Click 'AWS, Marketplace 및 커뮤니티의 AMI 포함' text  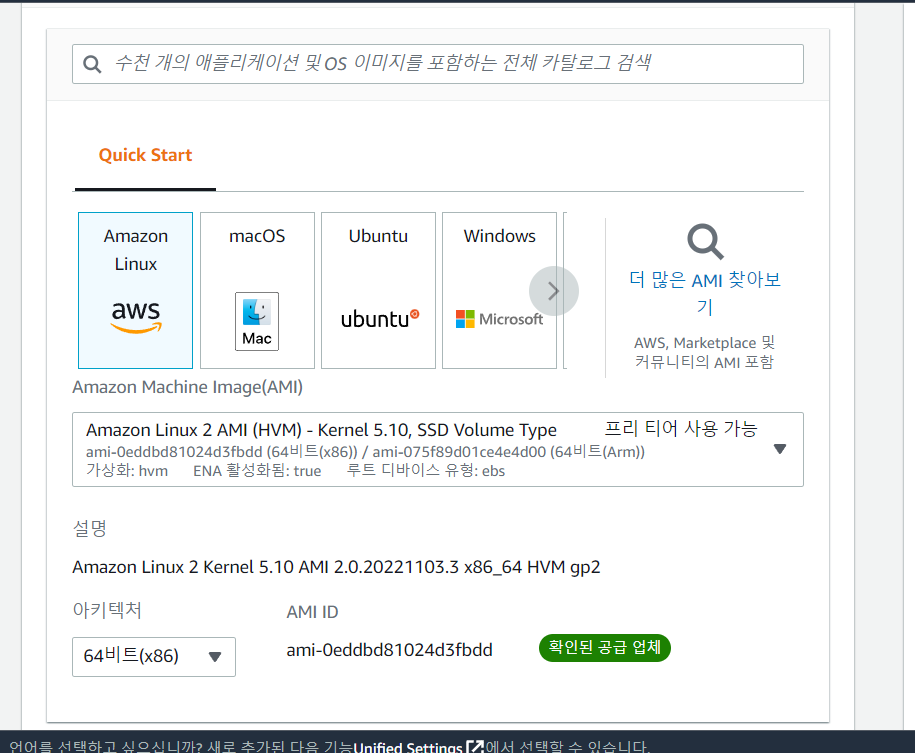pos(704,353)
